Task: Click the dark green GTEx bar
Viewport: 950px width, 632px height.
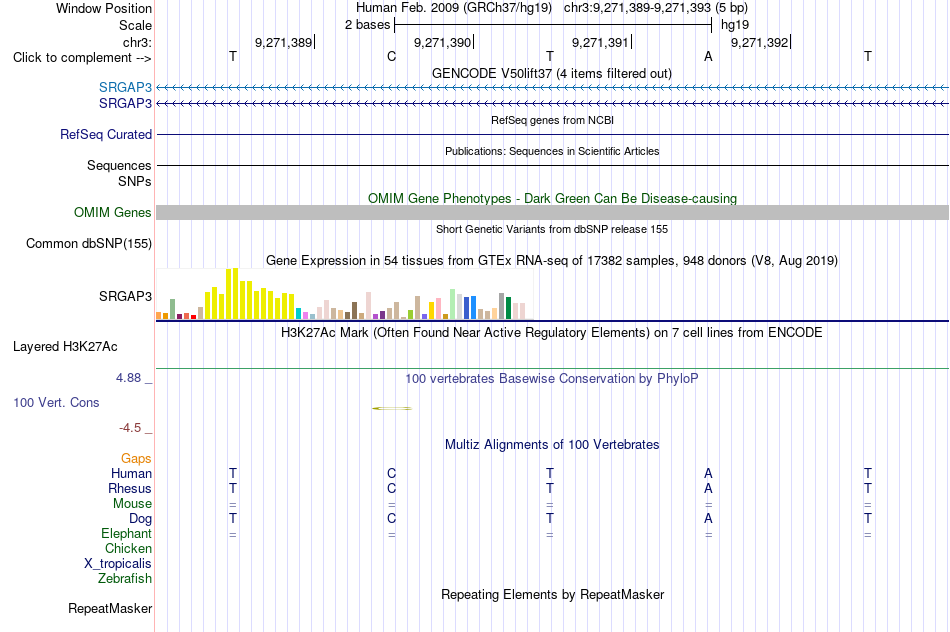Action: click(x=508, y=308)
